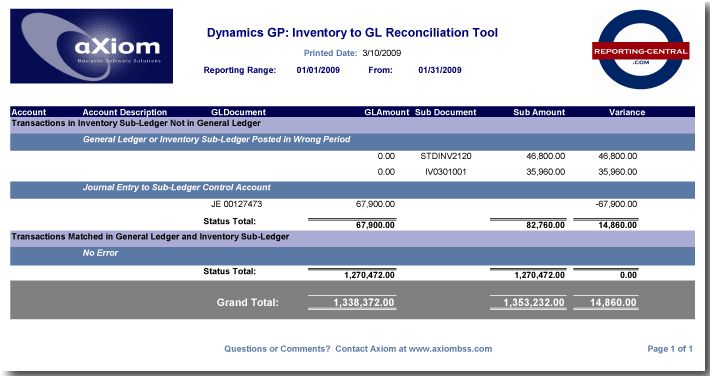Click the Sub Document column header
The height and width of the screenshot is (378, 712).
(445, 112)
